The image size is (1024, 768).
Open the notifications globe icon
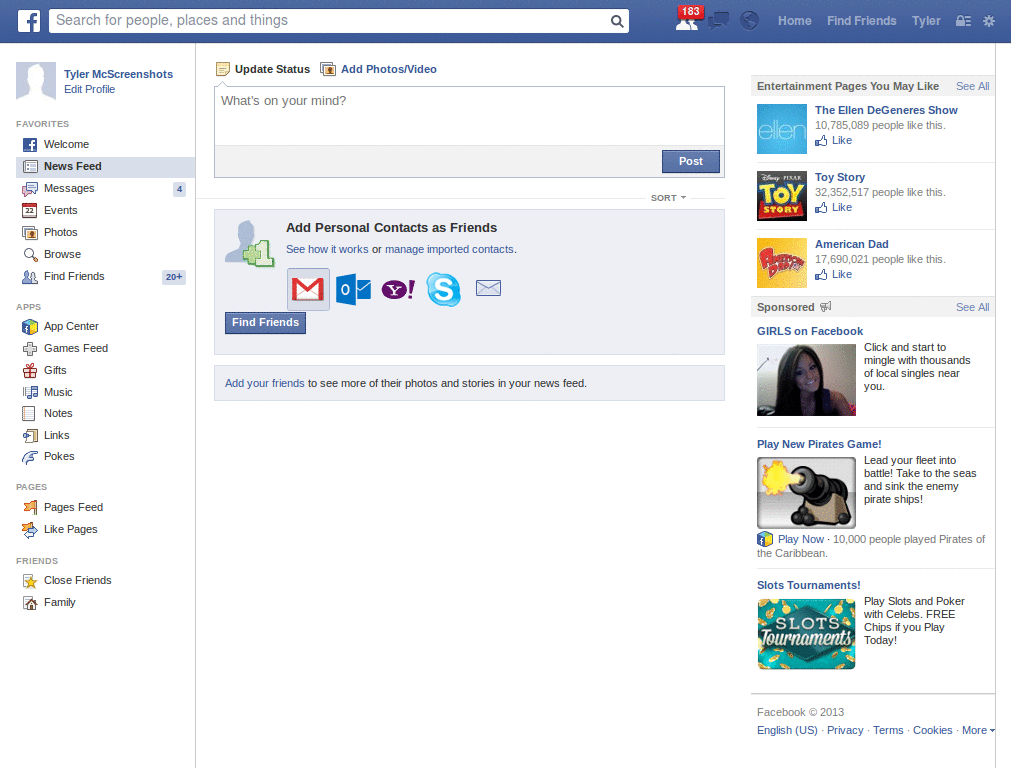coord(749,21)
